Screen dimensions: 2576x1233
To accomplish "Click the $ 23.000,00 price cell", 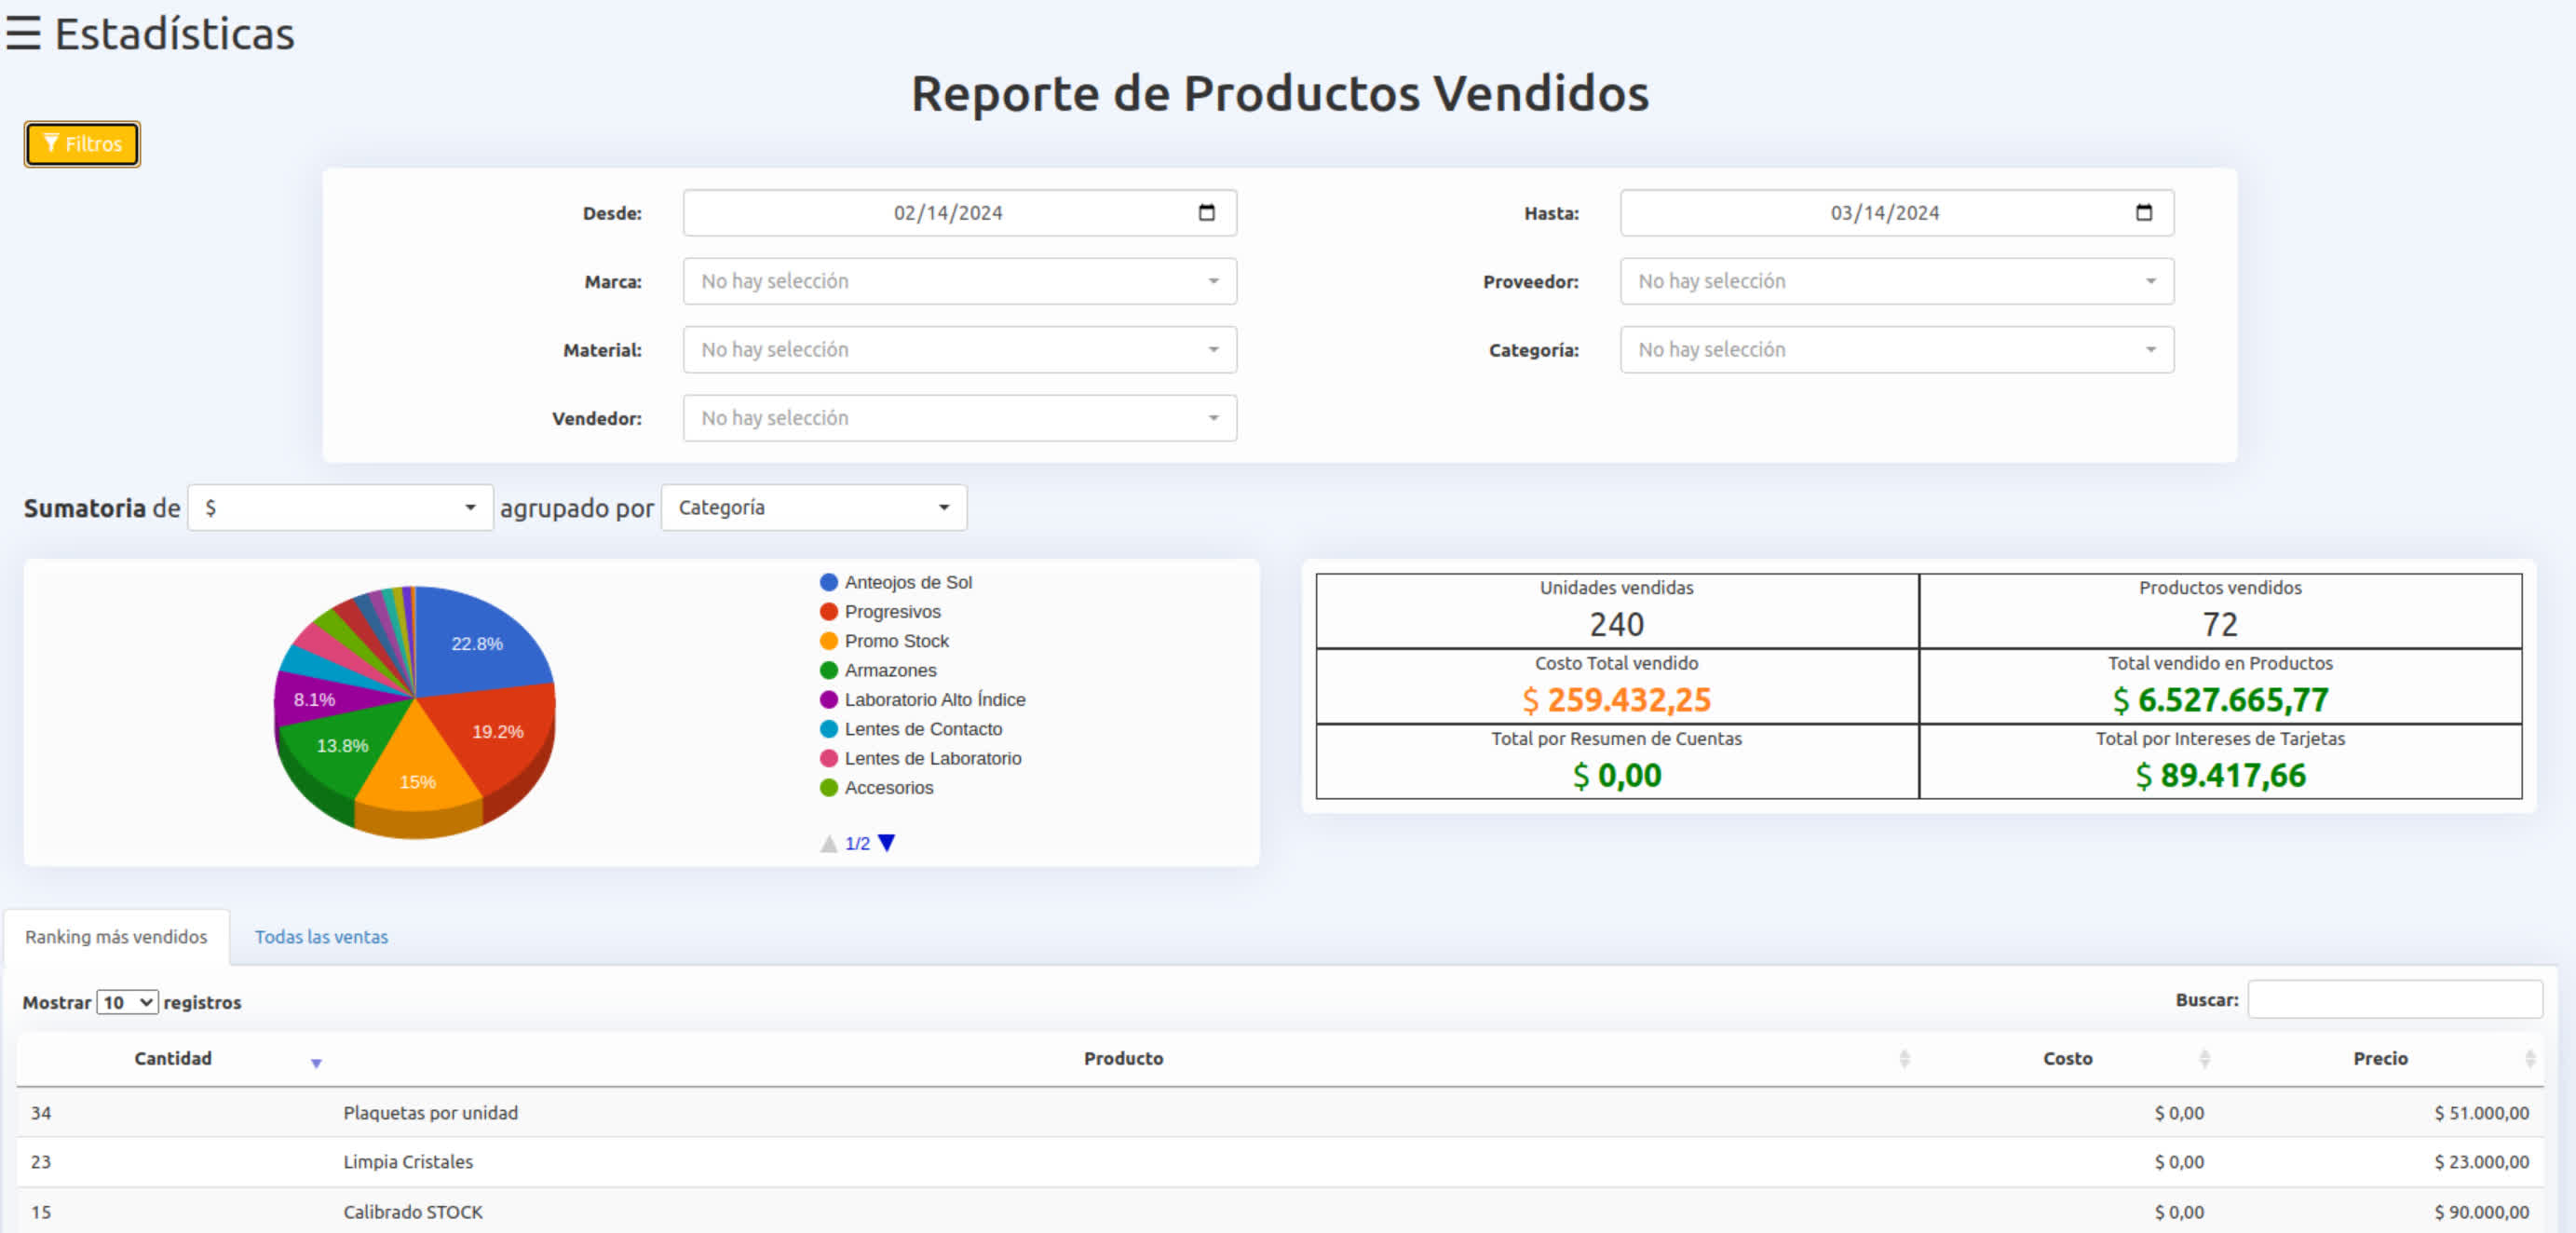I will tap(2481, 1162).
